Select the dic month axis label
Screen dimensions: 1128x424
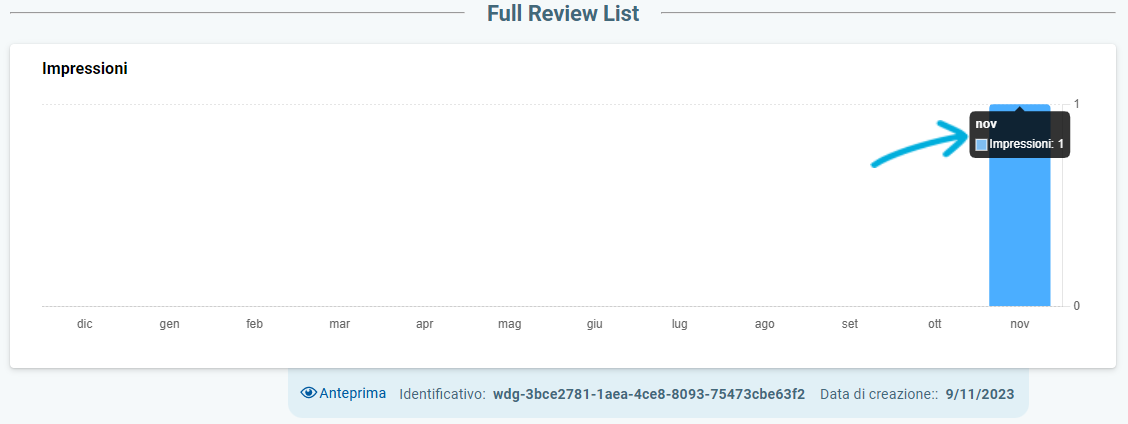click(85, 324)
